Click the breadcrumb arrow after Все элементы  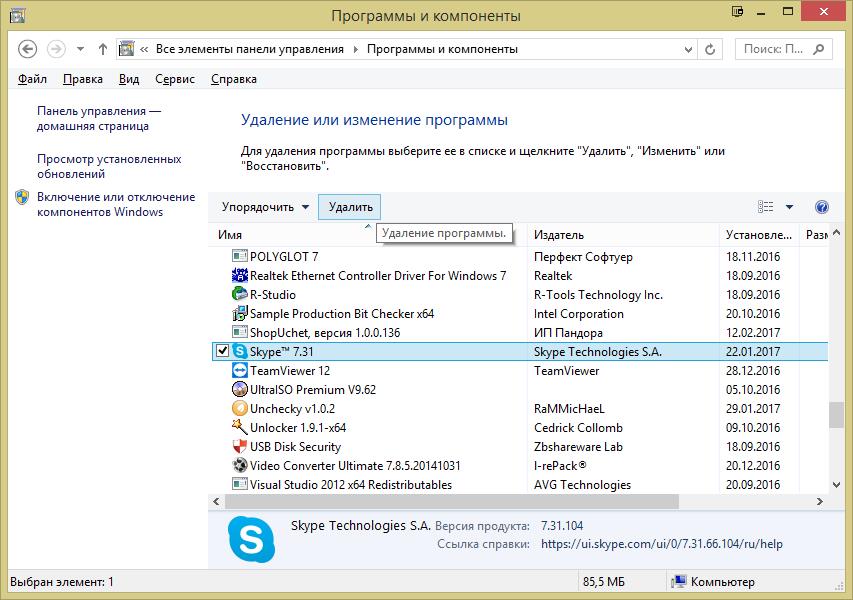tap(356, 49)
